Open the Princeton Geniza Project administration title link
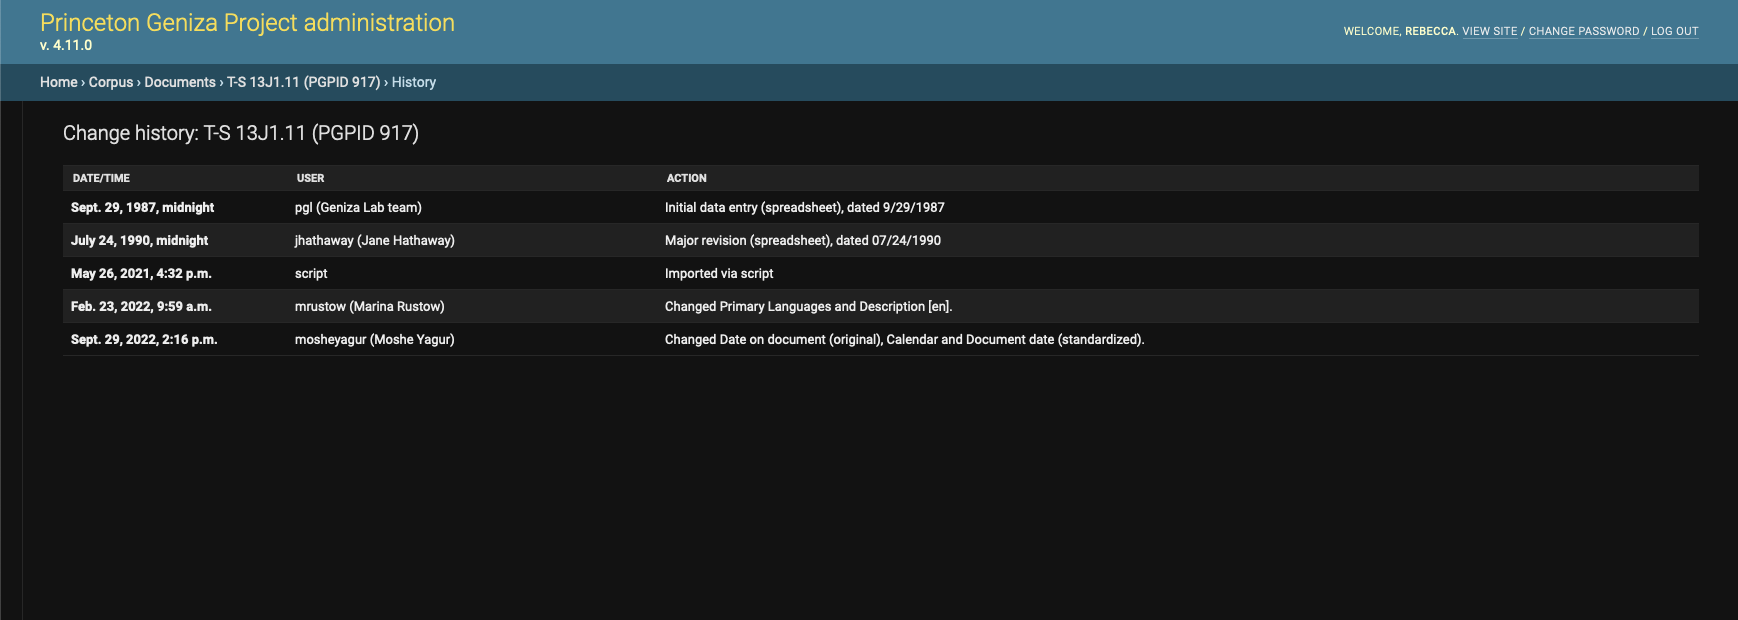The image size is (1738, 620). 247,23
